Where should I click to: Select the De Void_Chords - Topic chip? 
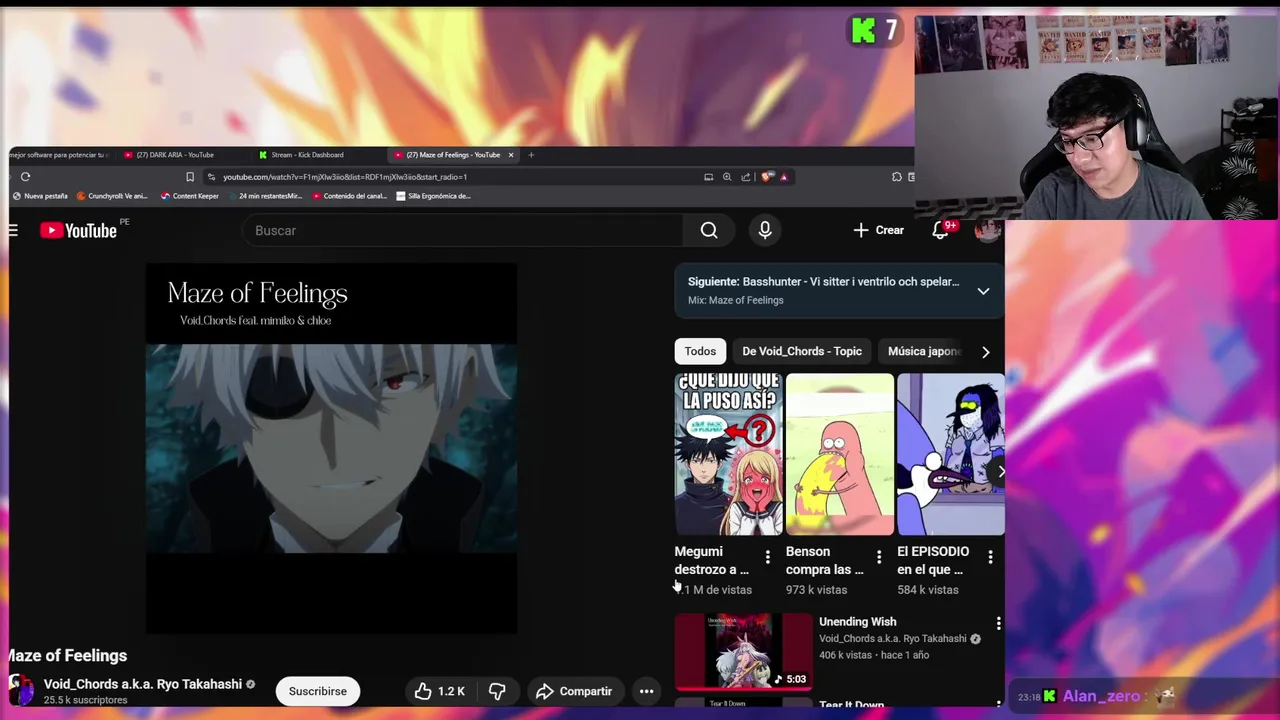[802, 351]
